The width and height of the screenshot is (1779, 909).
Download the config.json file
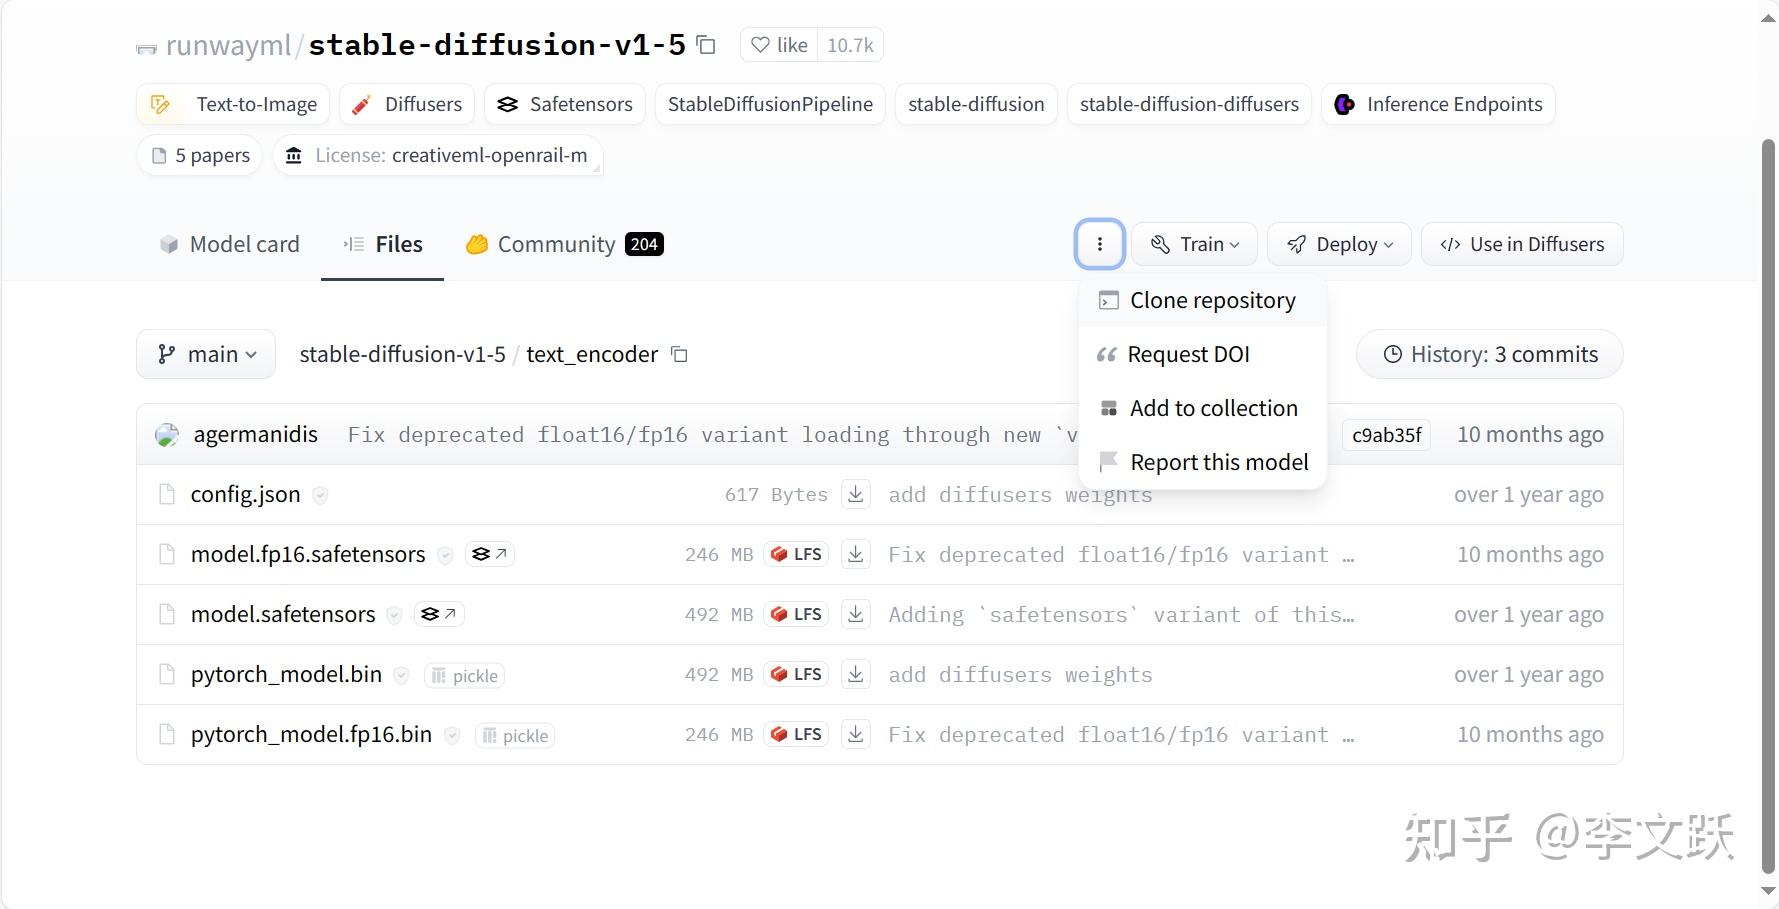(856, 494)
